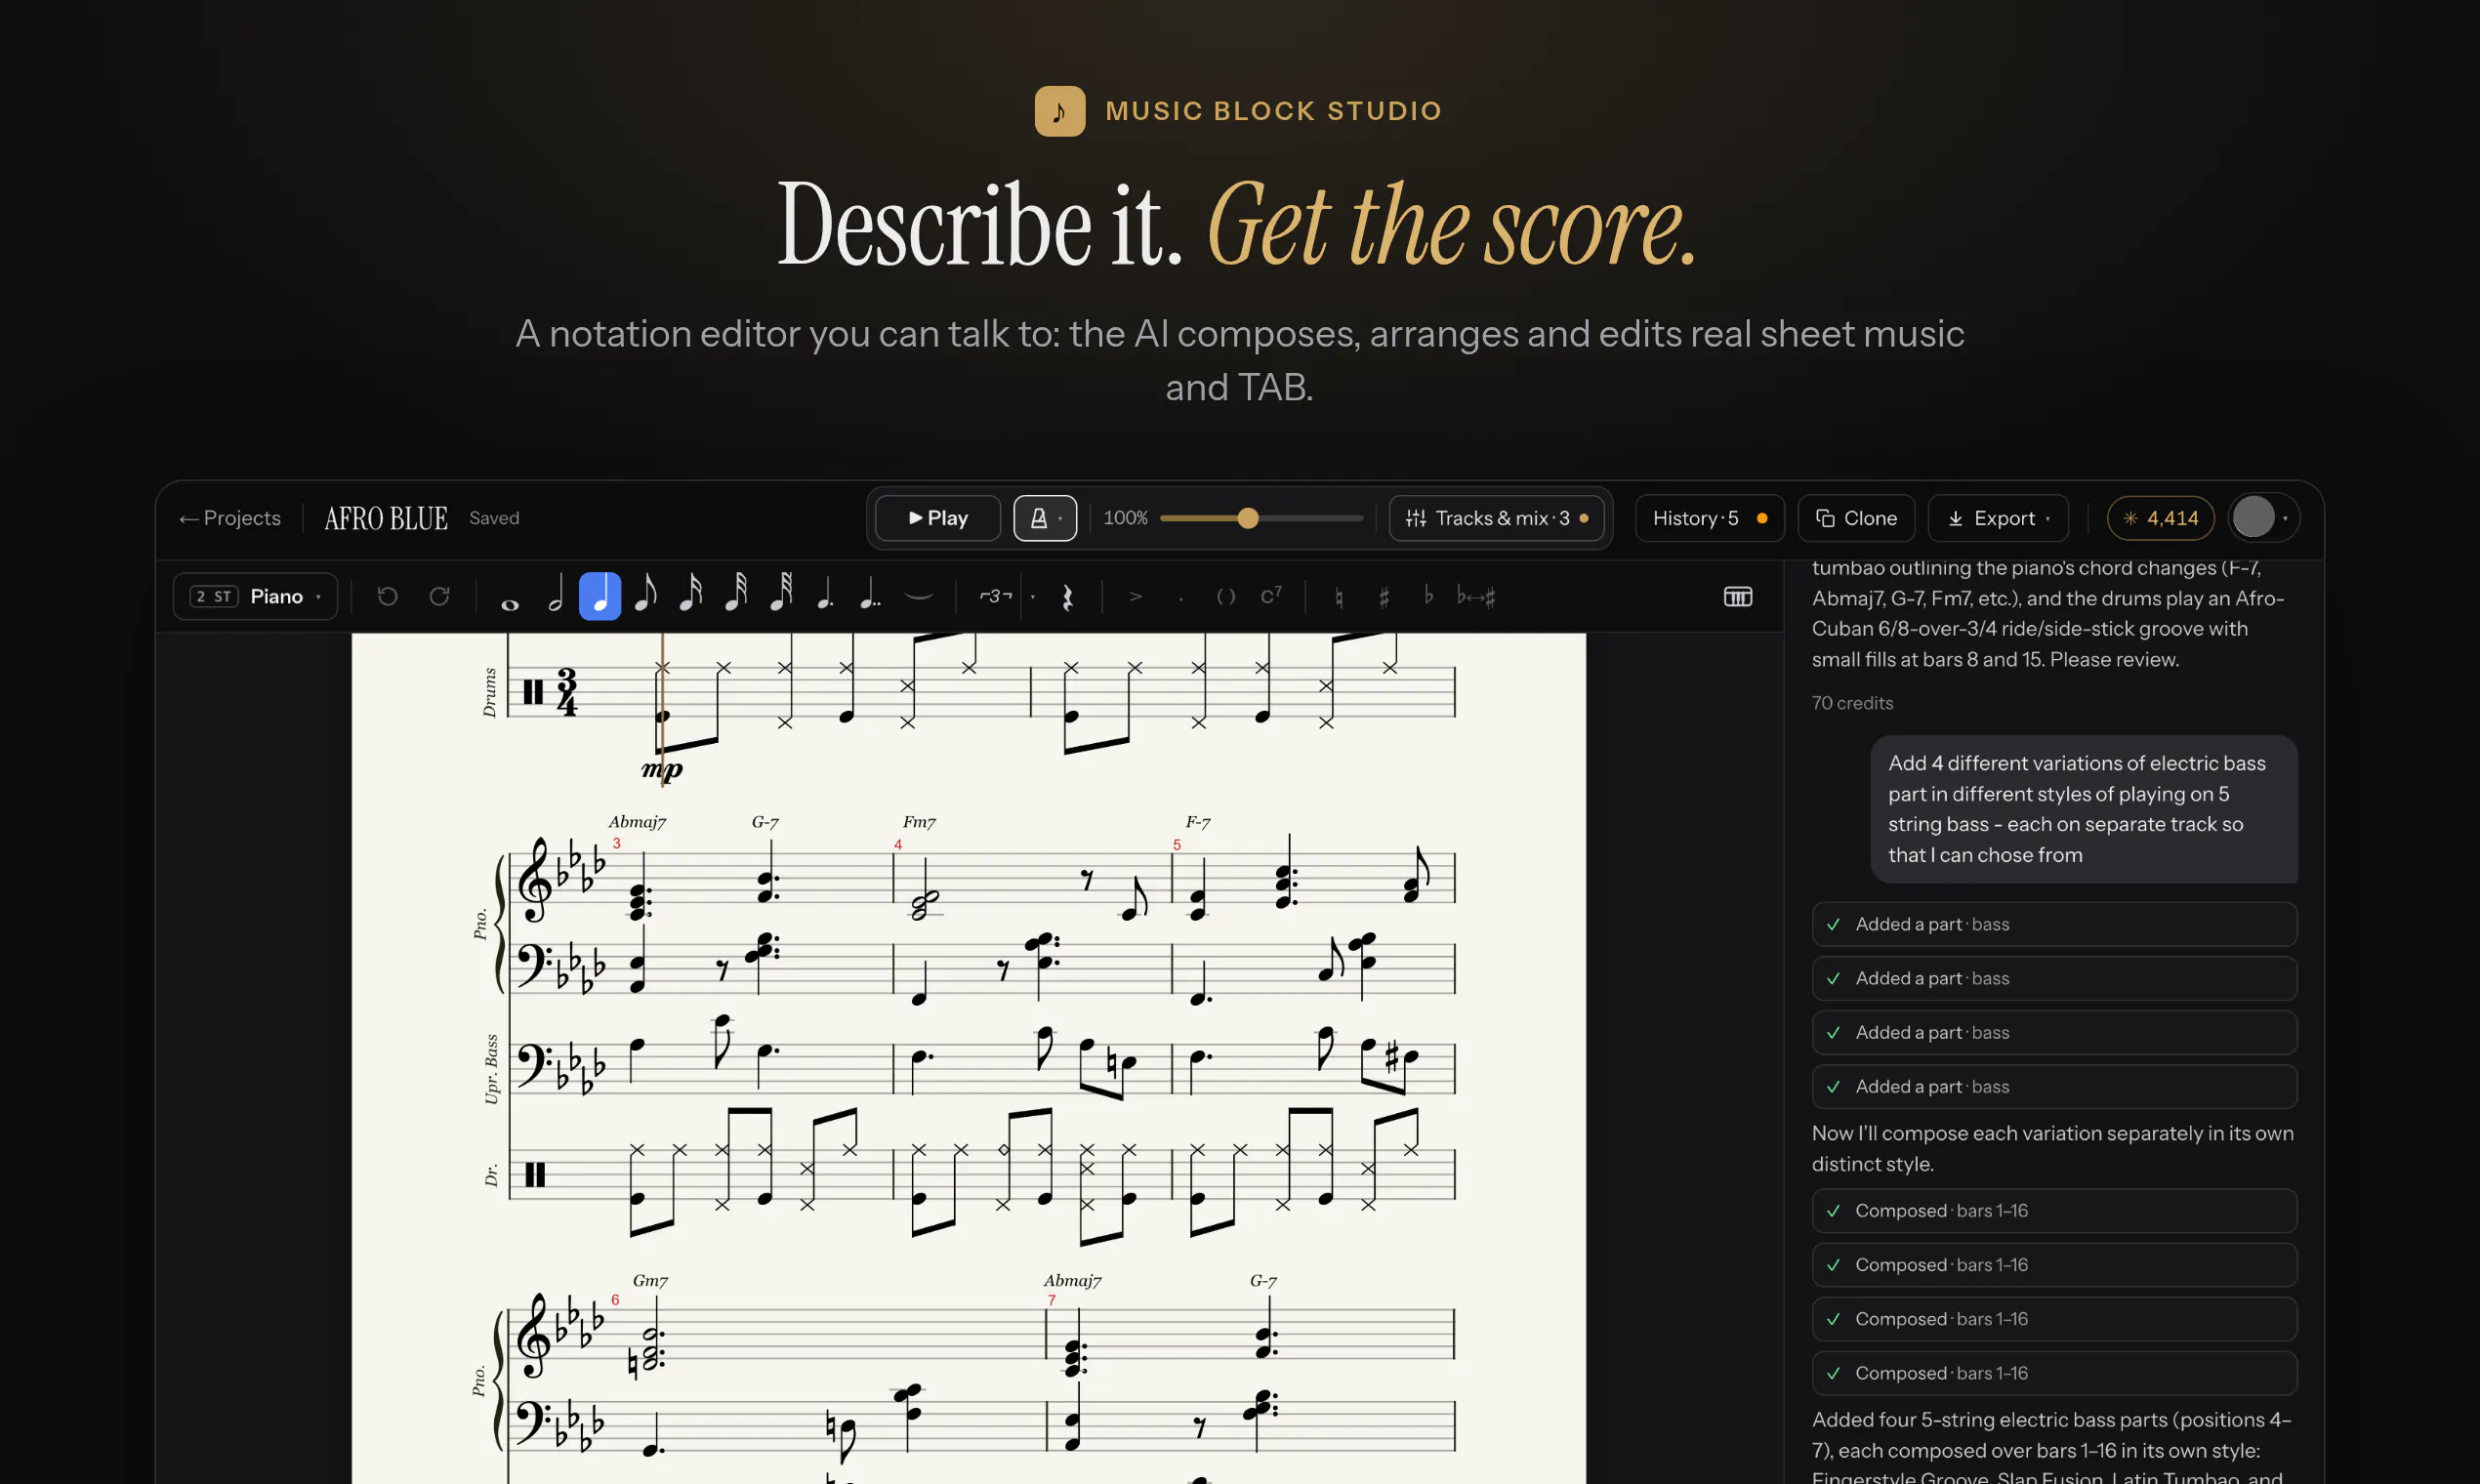Viewport: 2480px width, 1484px height.
Task: Expand the first 'Added a part · bass' row
Action: tap(2054, 924)
